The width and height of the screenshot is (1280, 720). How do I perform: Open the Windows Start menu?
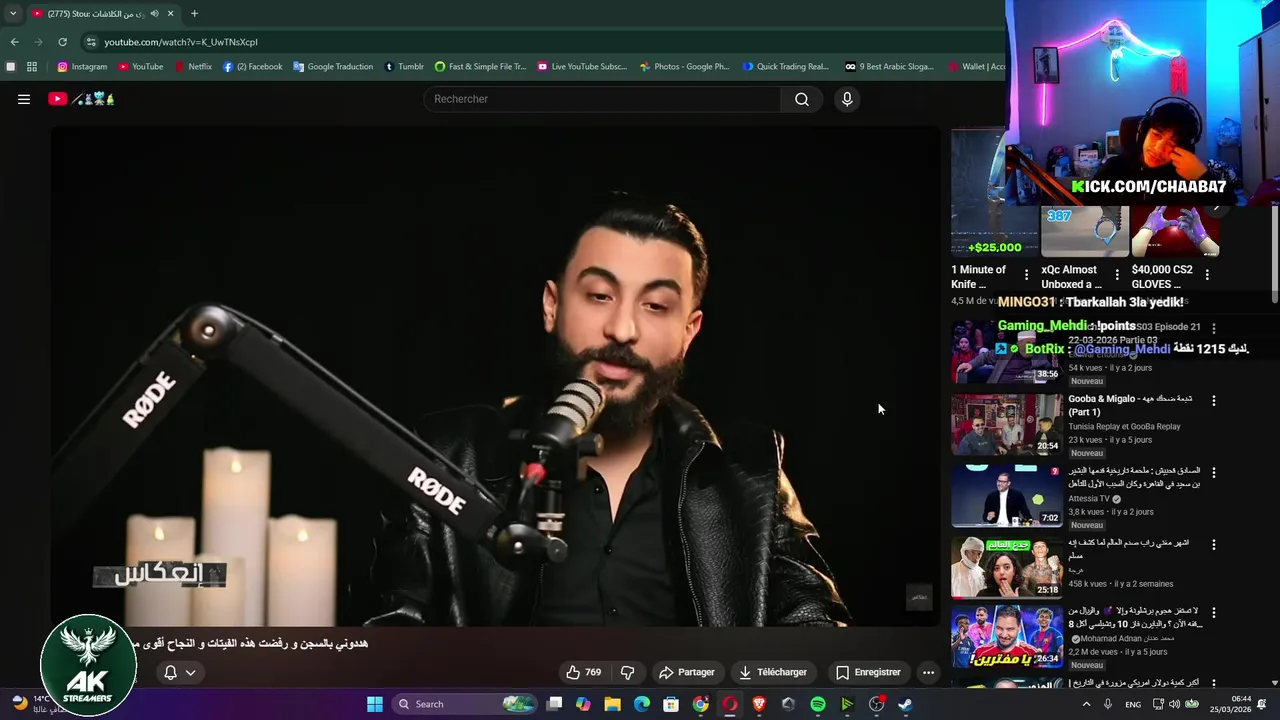(375, 704)
